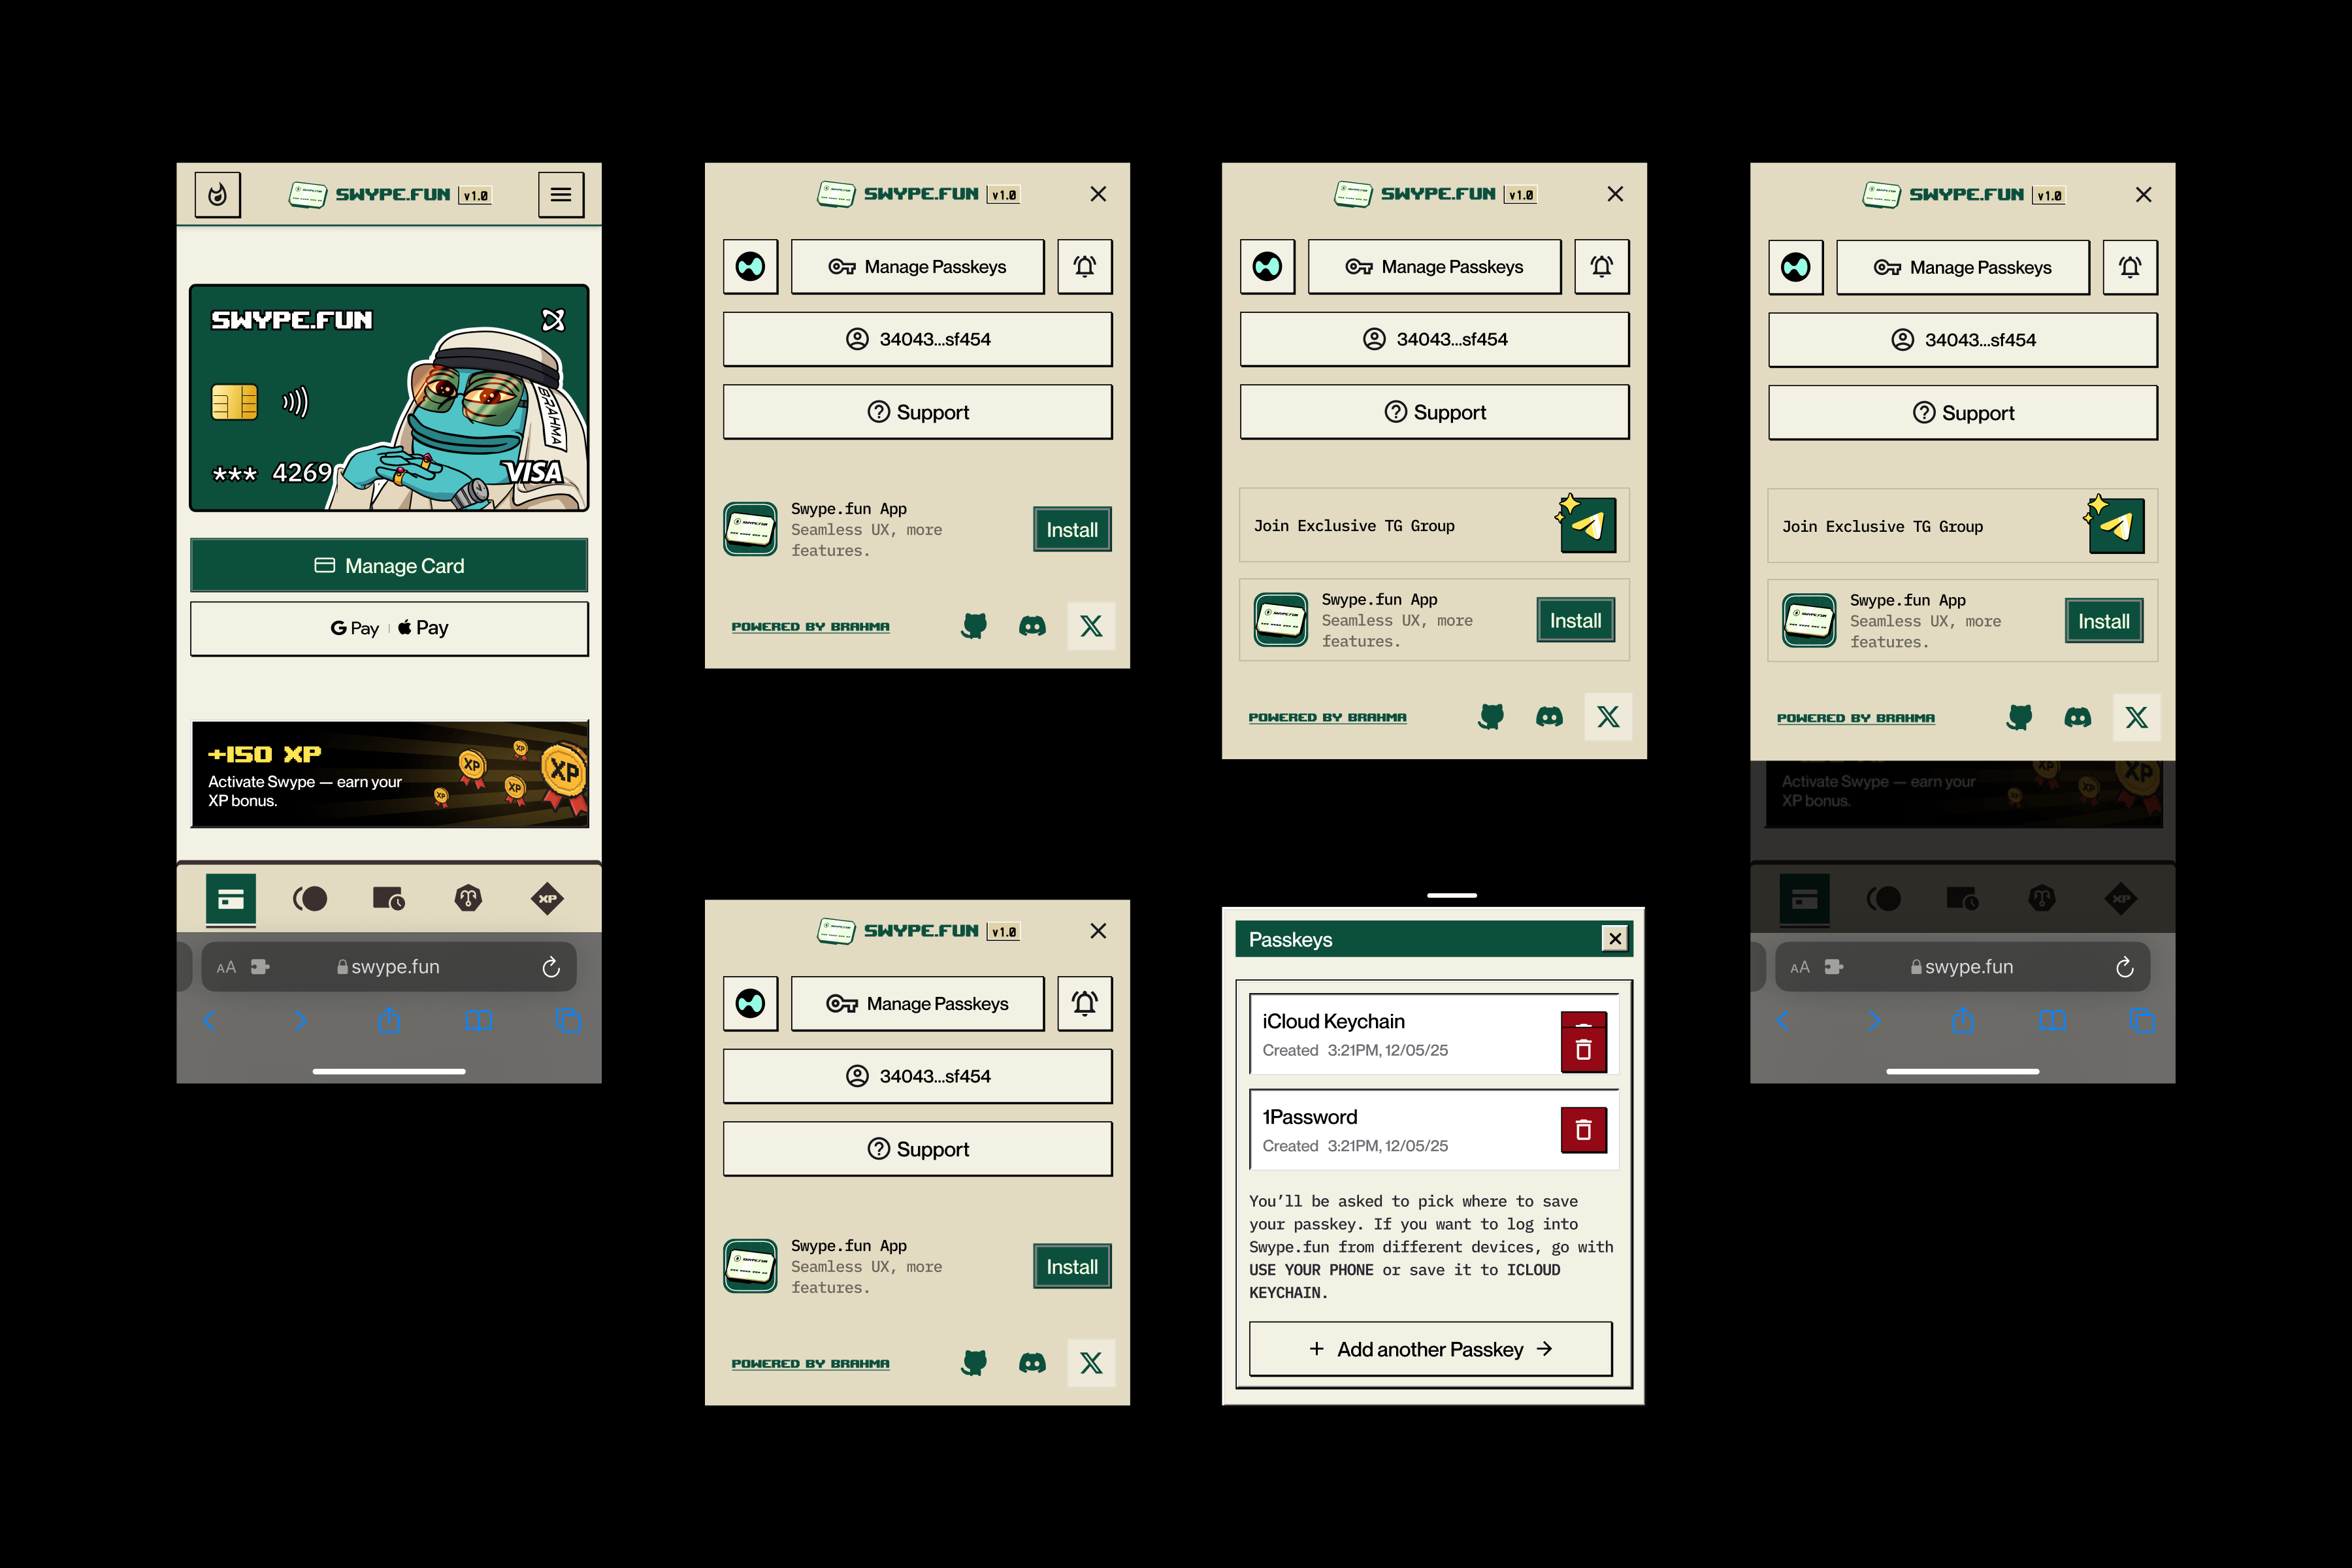
Task: Click the Manage Card button
Action: pyautogui.click(x=389, y=566)
